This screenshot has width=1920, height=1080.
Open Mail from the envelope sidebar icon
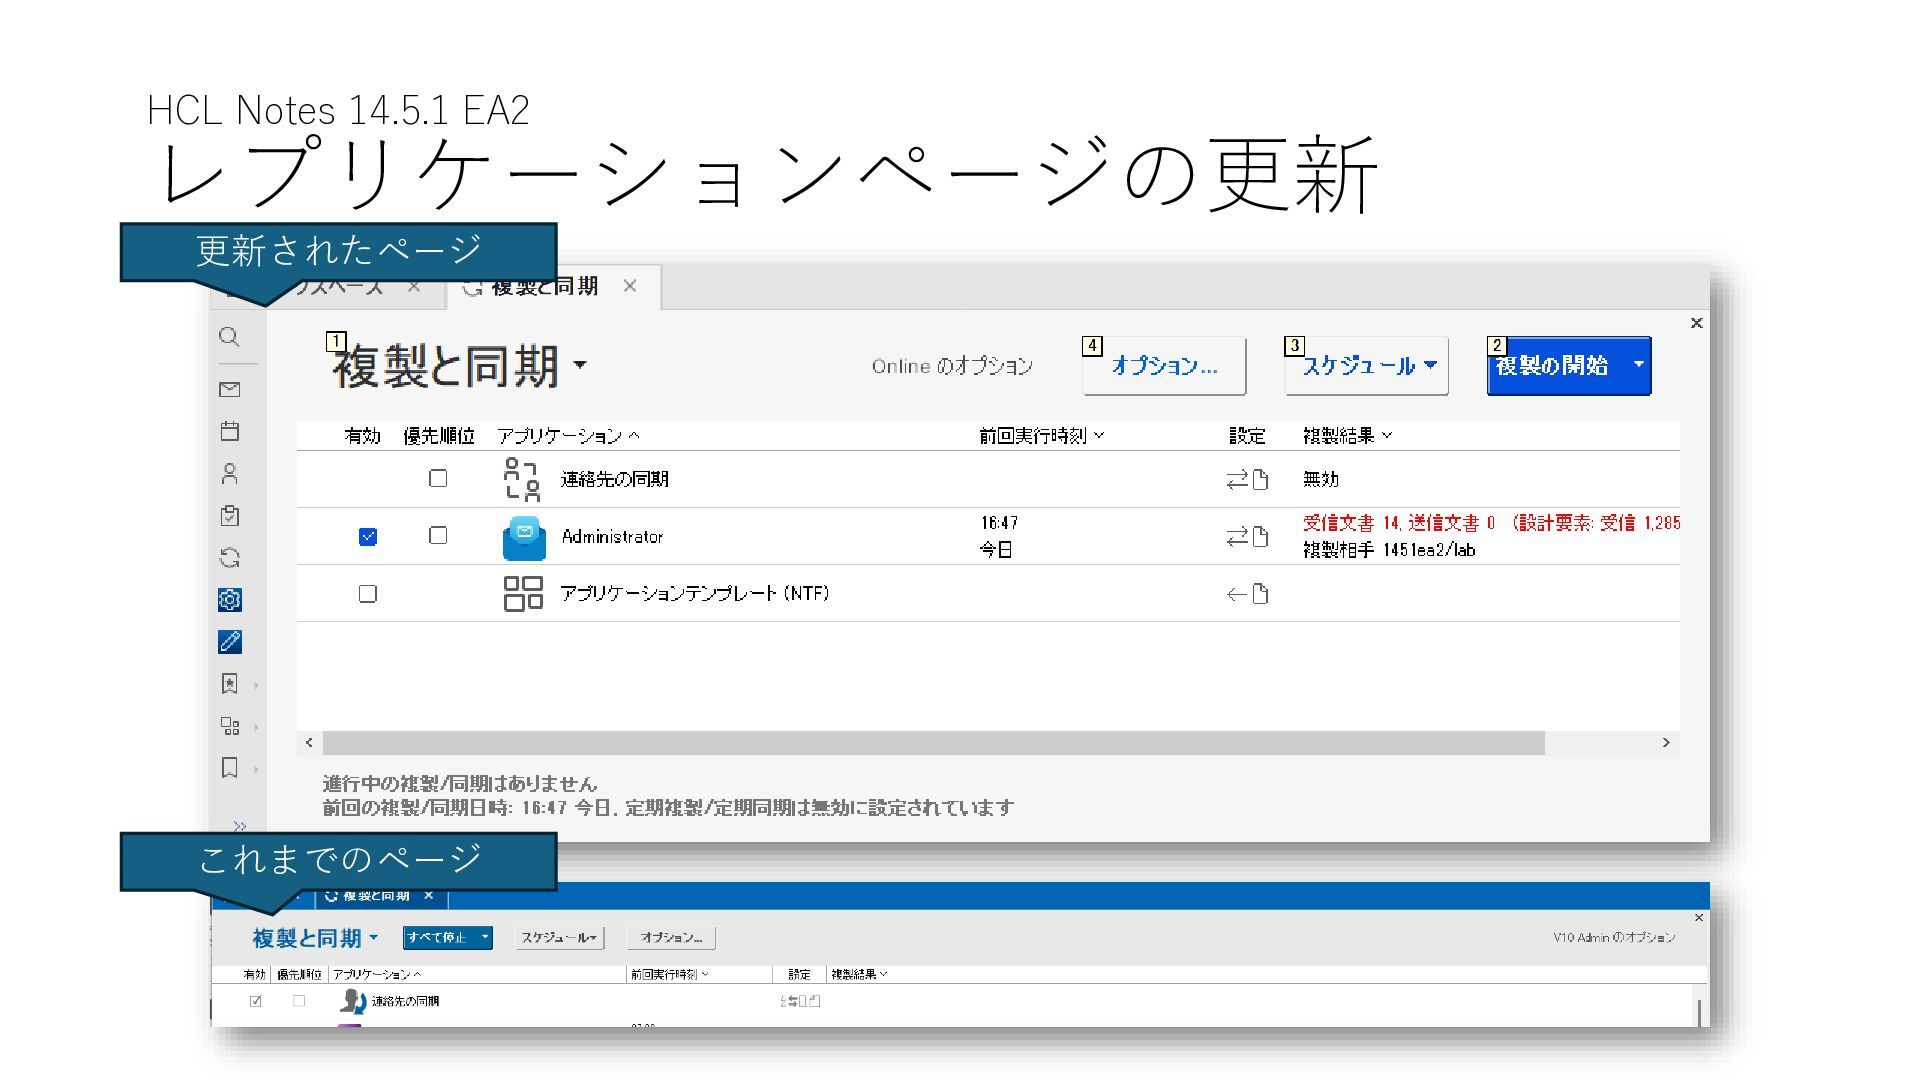point(229,389)
